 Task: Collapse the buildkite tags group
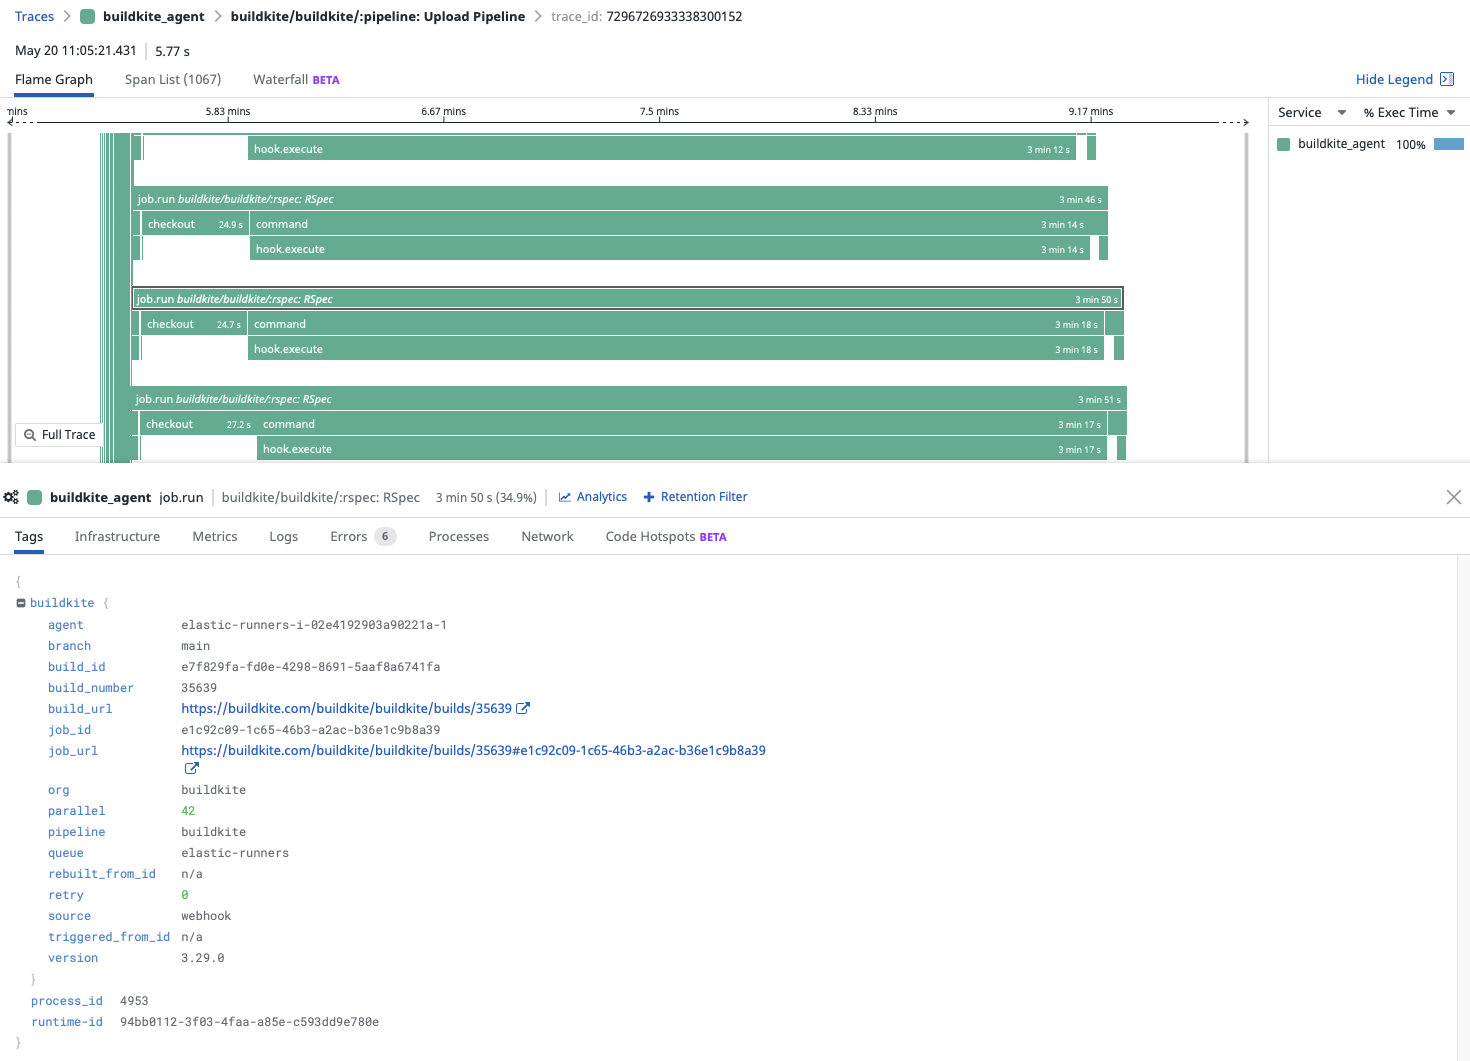pos(20,602)
